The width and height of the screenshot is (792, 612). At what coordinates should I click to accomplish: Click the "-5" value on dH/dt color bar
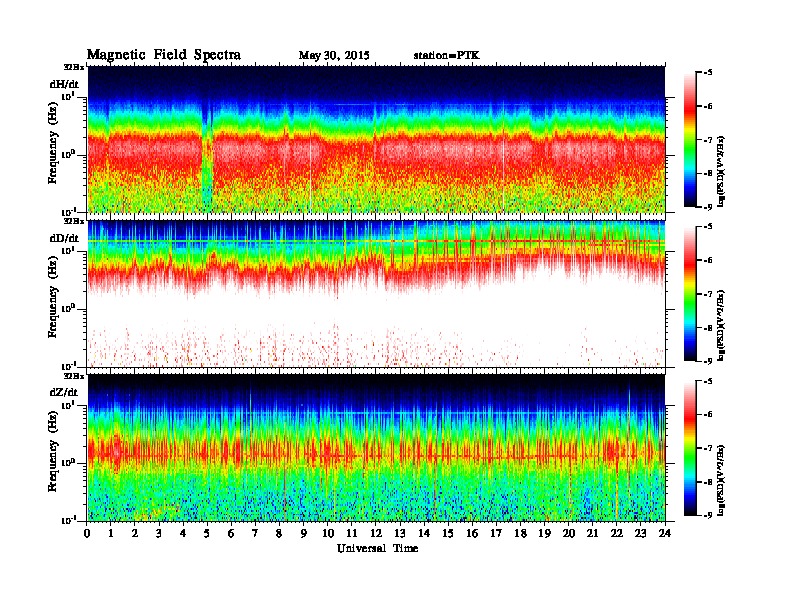(x=708, y=73)
